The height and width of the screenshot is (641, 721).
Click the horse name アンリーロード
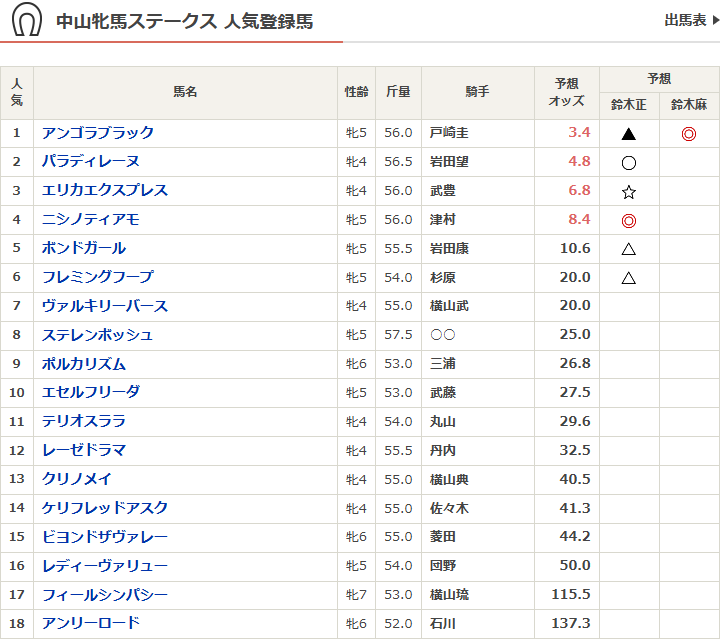click(91, 624)
